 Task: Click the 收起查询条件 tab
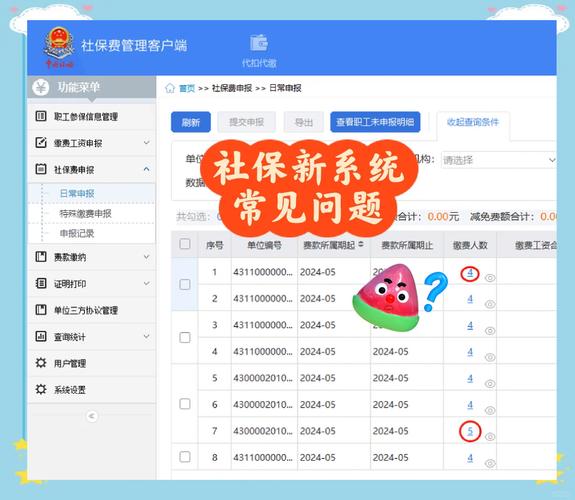[x=473, y=122]
